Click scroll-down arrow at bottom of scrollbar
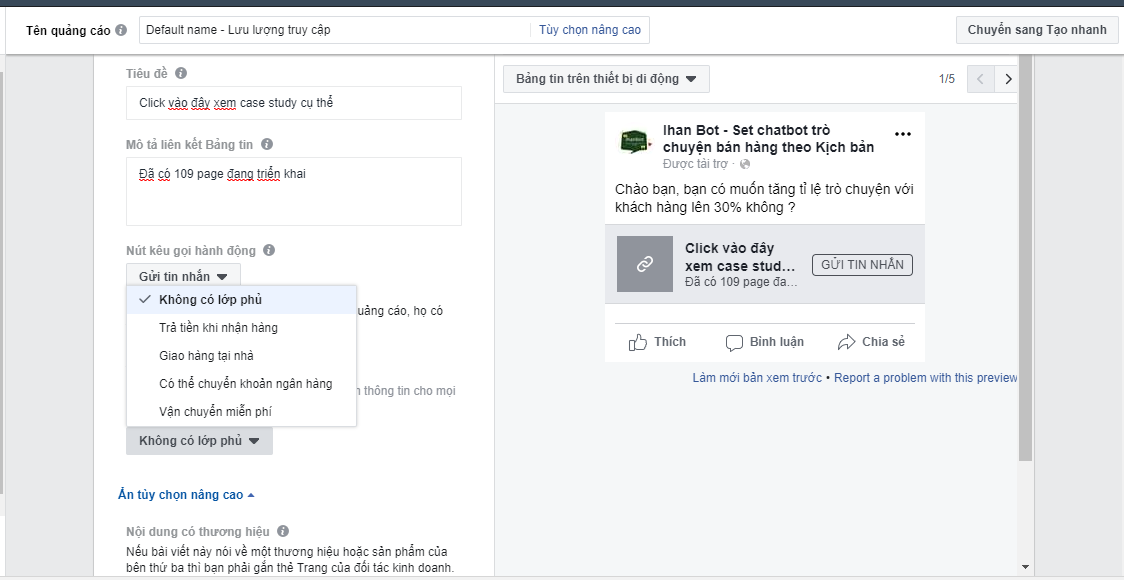The width and height of the screenshot is (1124, 580). tap(1024, 567)
